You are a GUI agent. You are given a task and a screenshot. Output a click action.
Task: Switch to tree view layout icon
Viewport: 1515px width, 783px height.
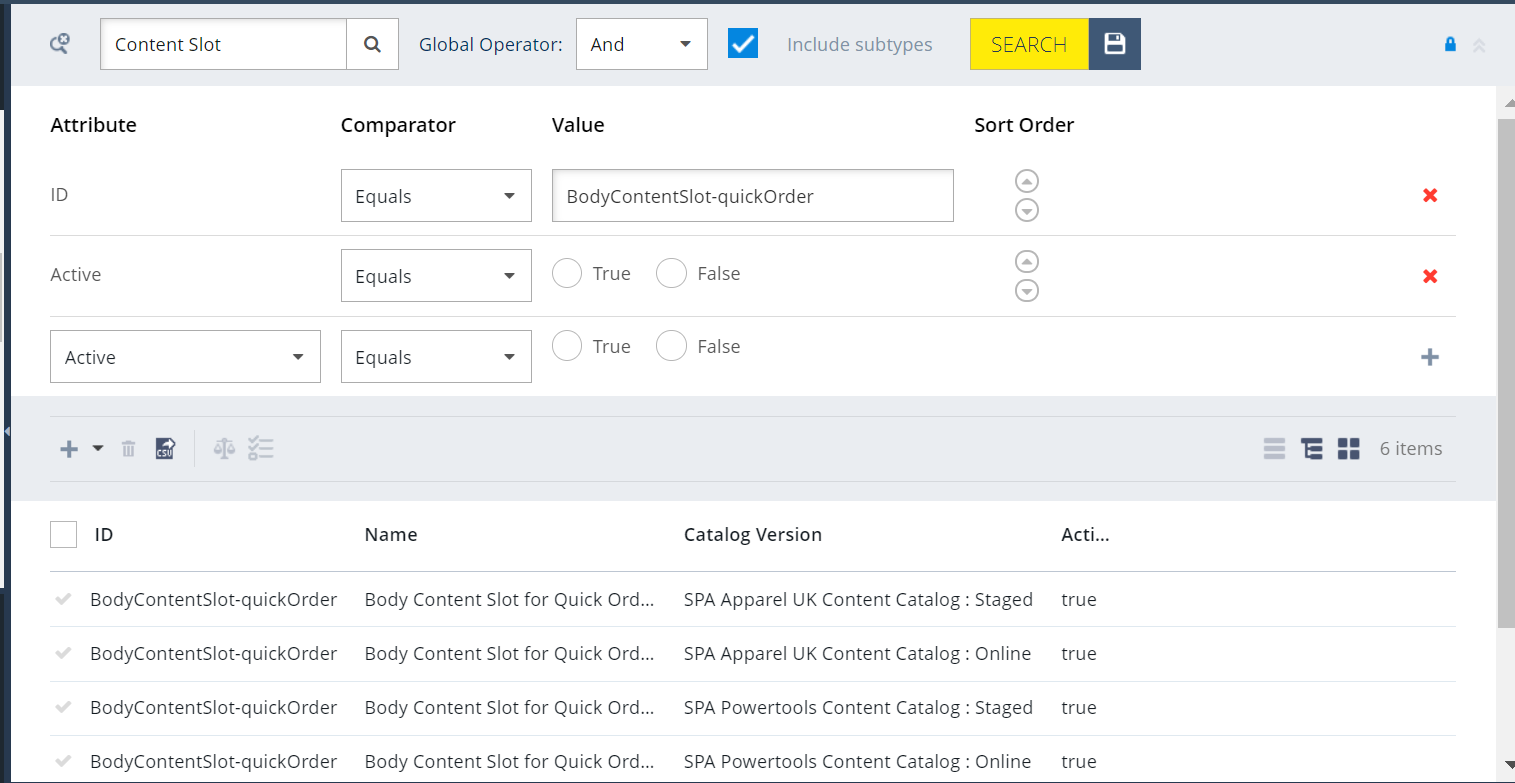[x=1311, y=449]
